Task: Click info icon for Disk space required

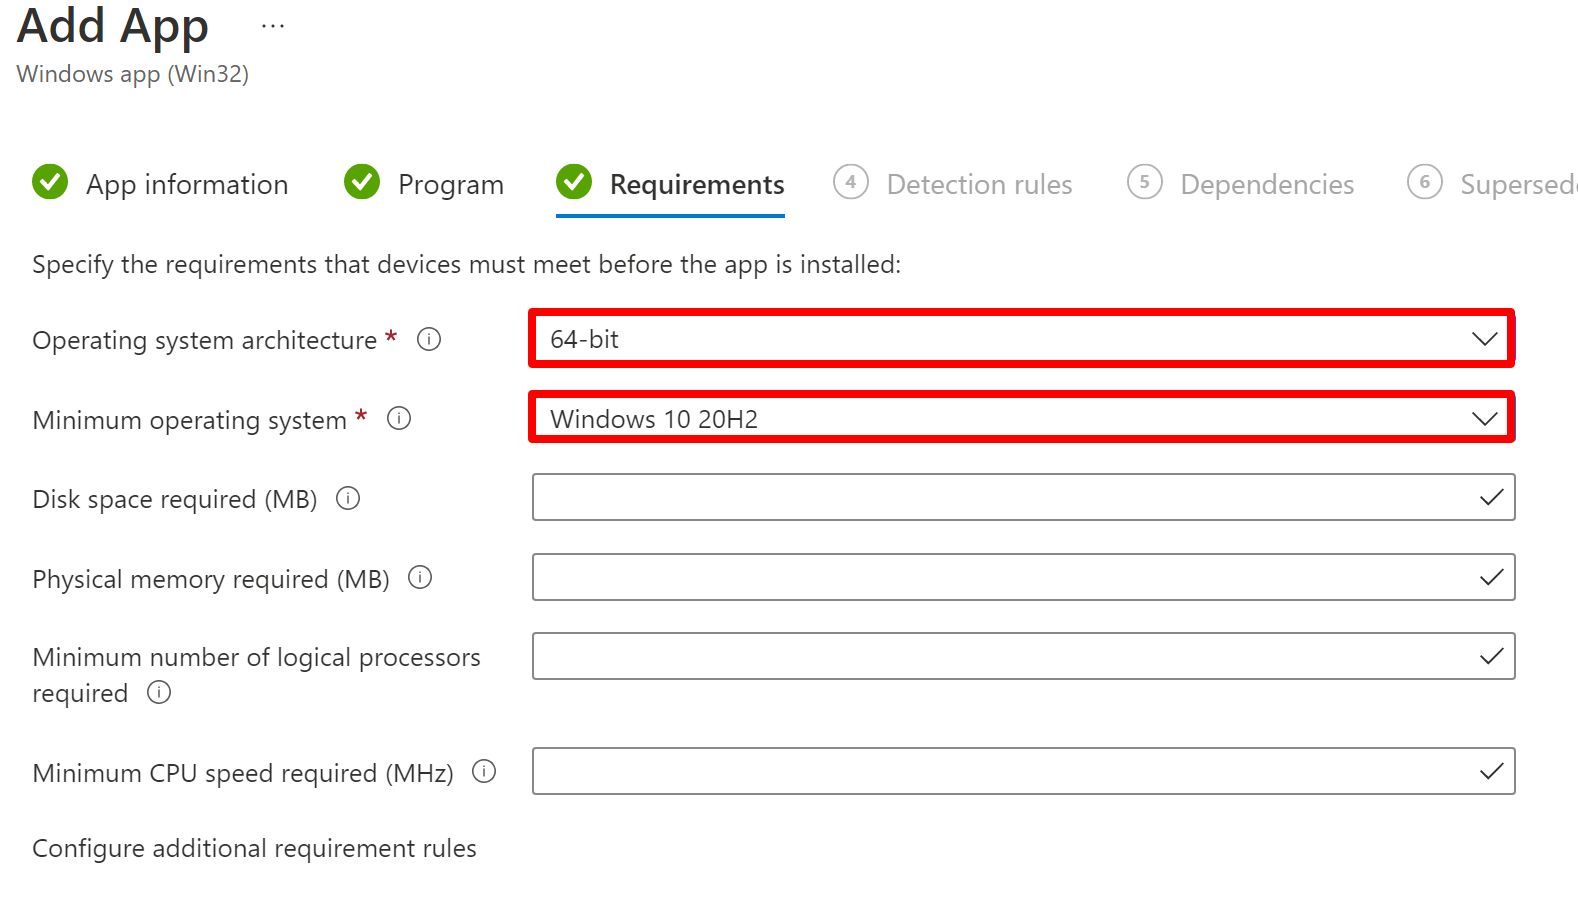Action: (348, 498)
